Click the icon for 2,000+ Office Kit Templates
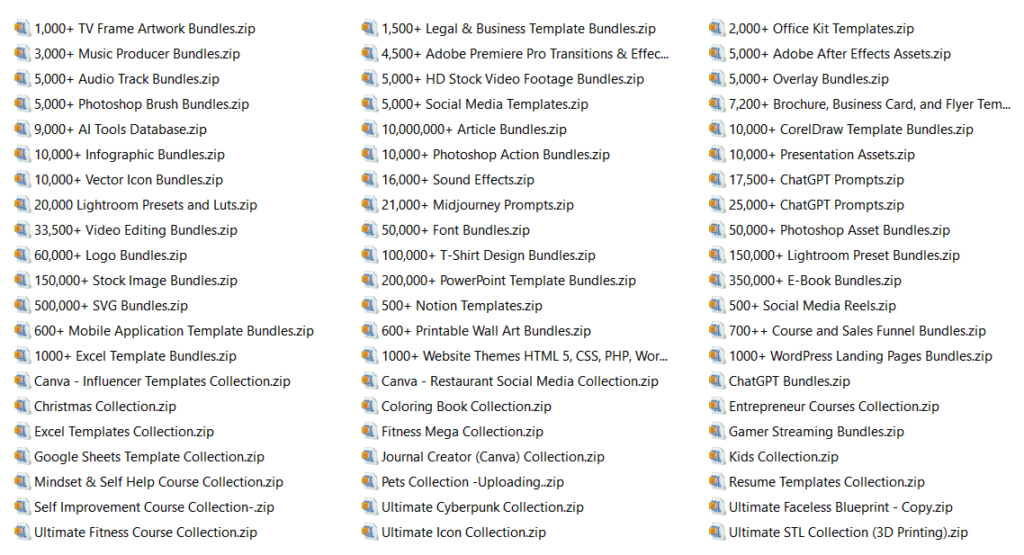 coord(716,29)
